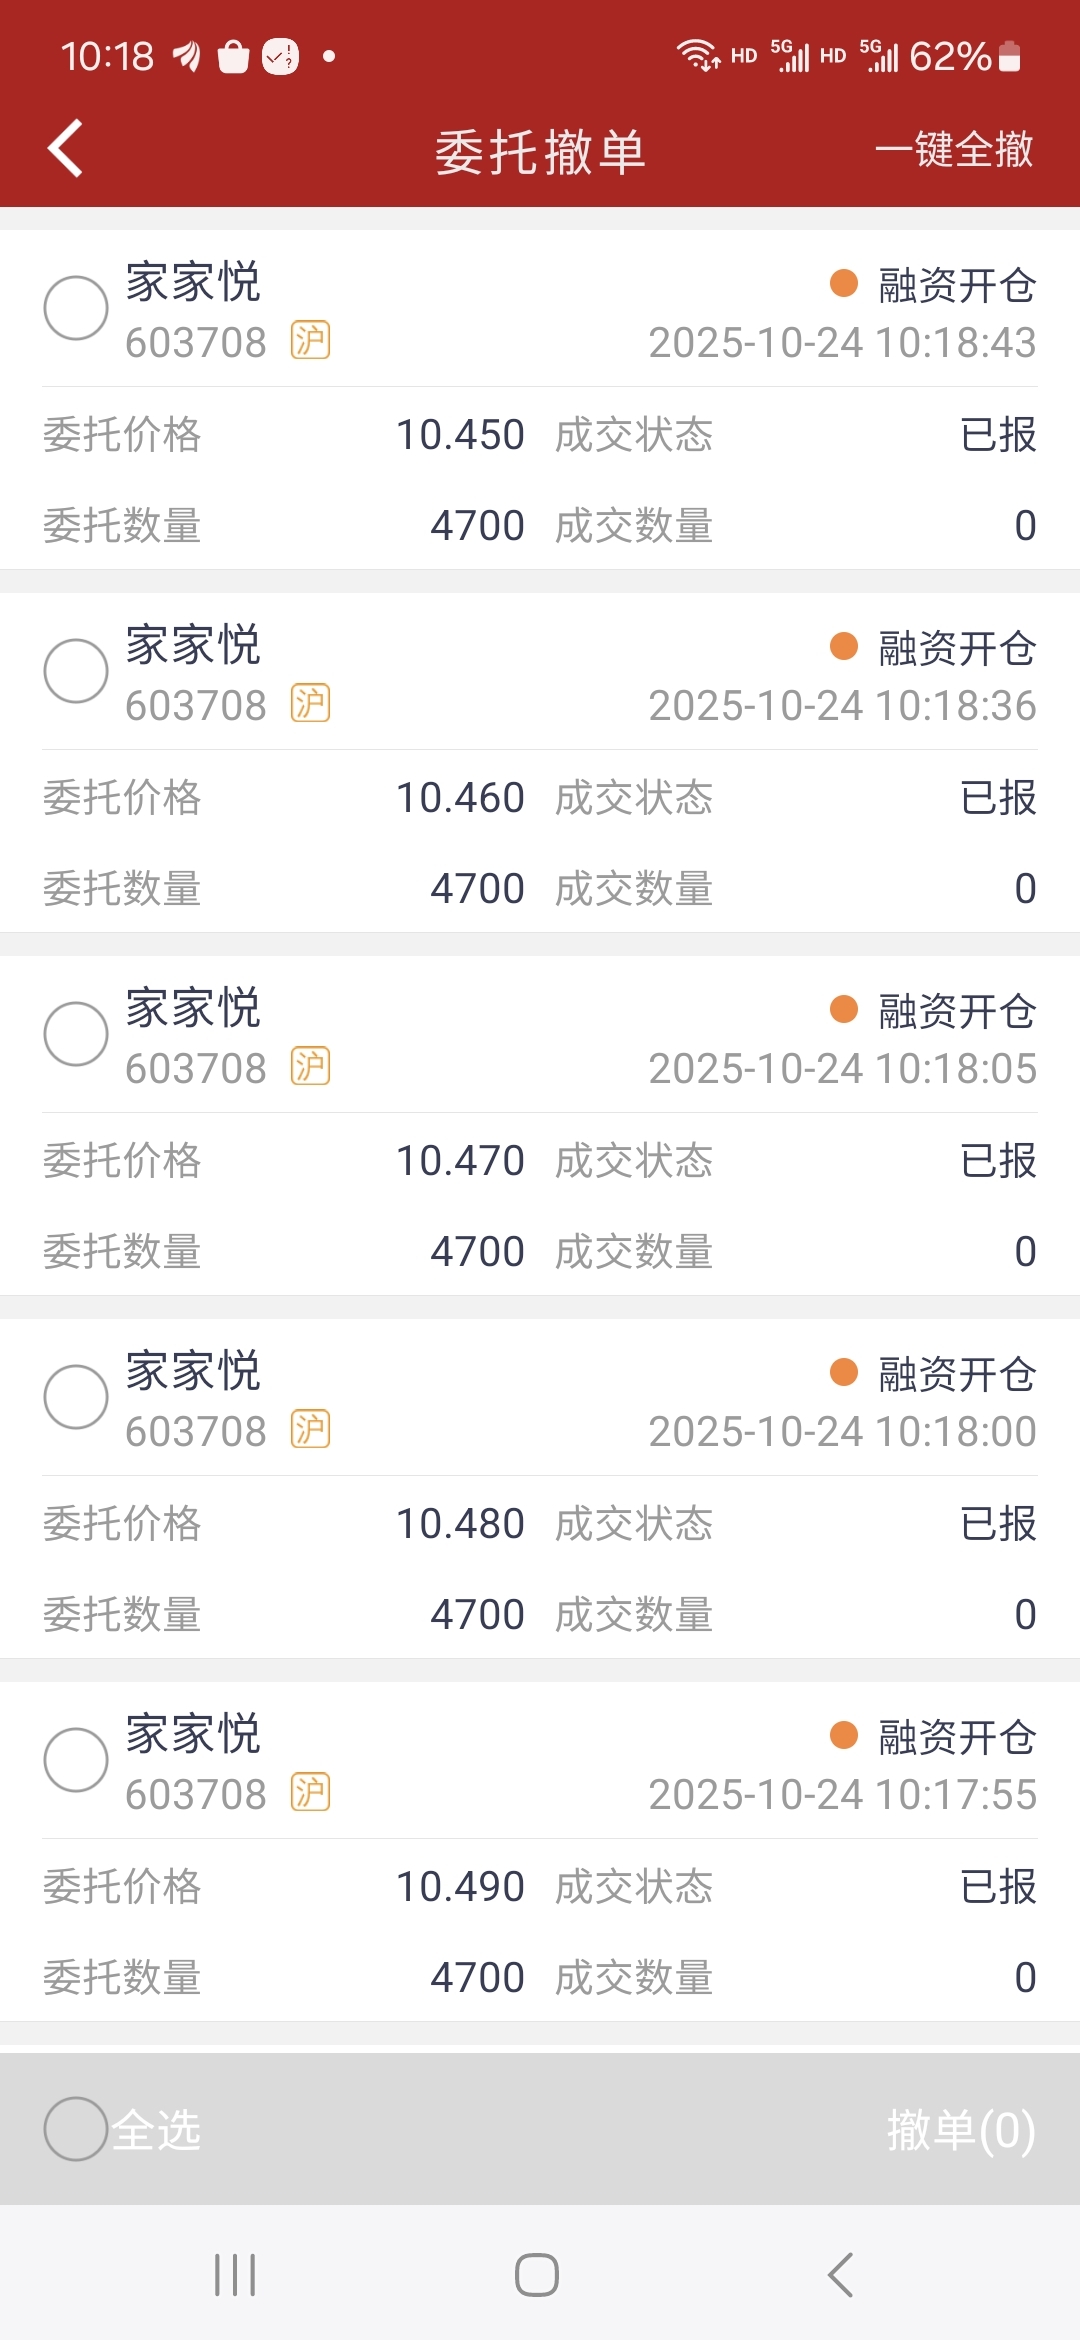
Task: Tap the 沪 badge on the first order
Action: (310, 341)
